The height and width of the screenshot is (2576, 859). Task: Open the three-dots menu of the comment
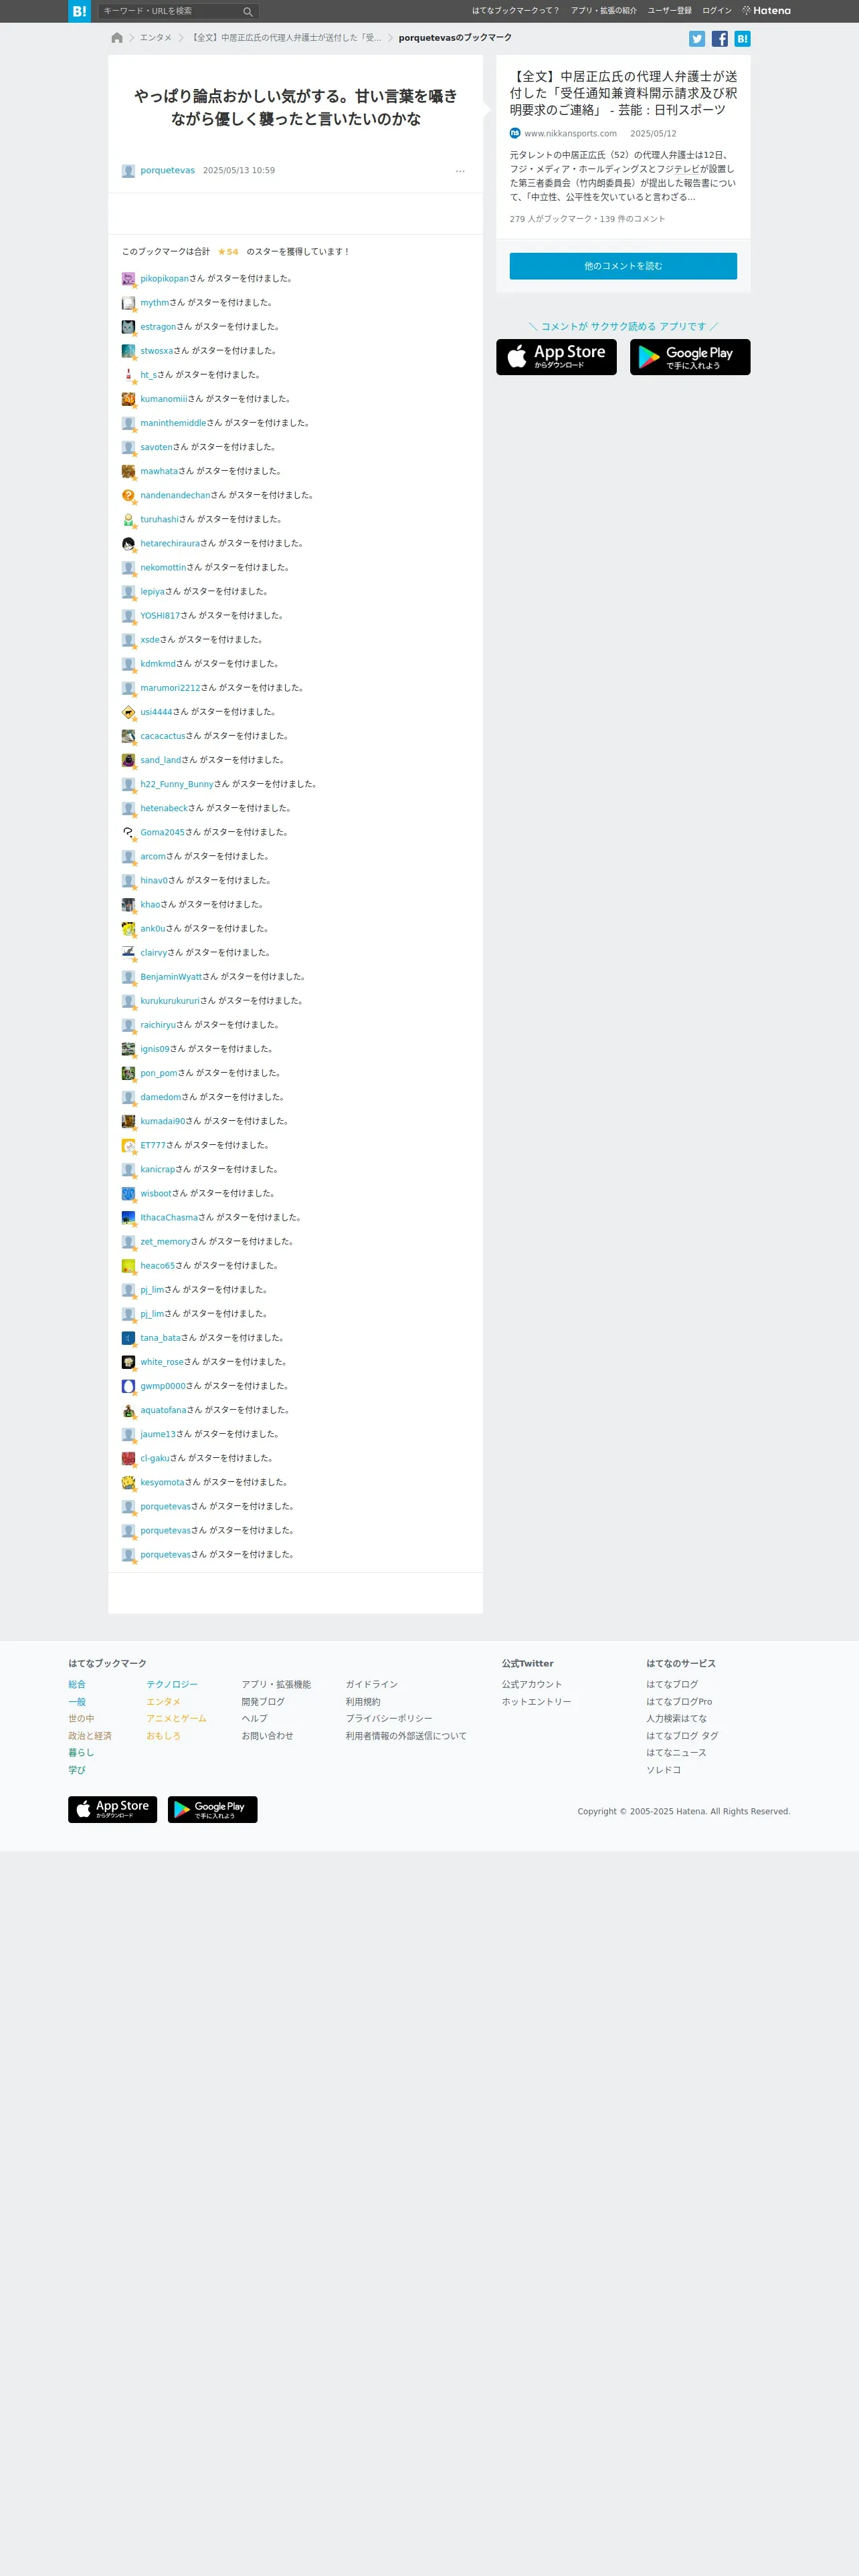(x=460, y=171)
